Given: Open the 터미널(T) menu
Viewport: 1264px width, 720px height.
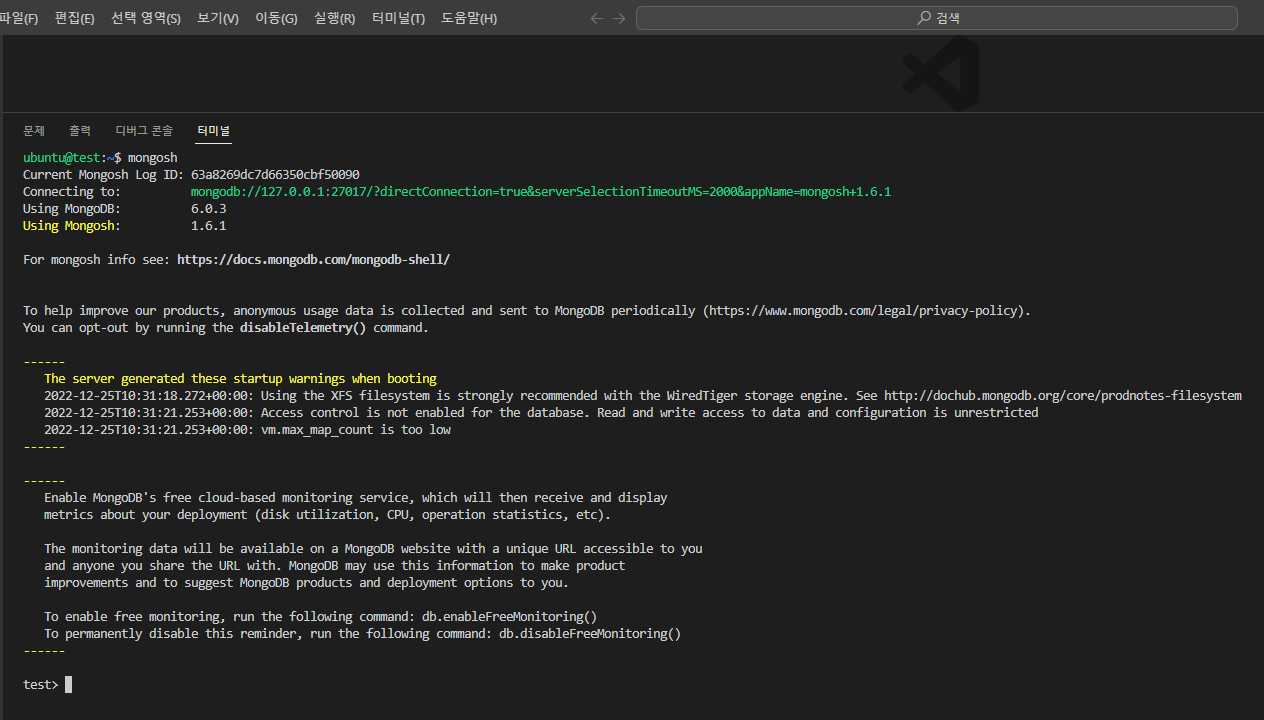Looking at the screenshot, I should 398,18.
